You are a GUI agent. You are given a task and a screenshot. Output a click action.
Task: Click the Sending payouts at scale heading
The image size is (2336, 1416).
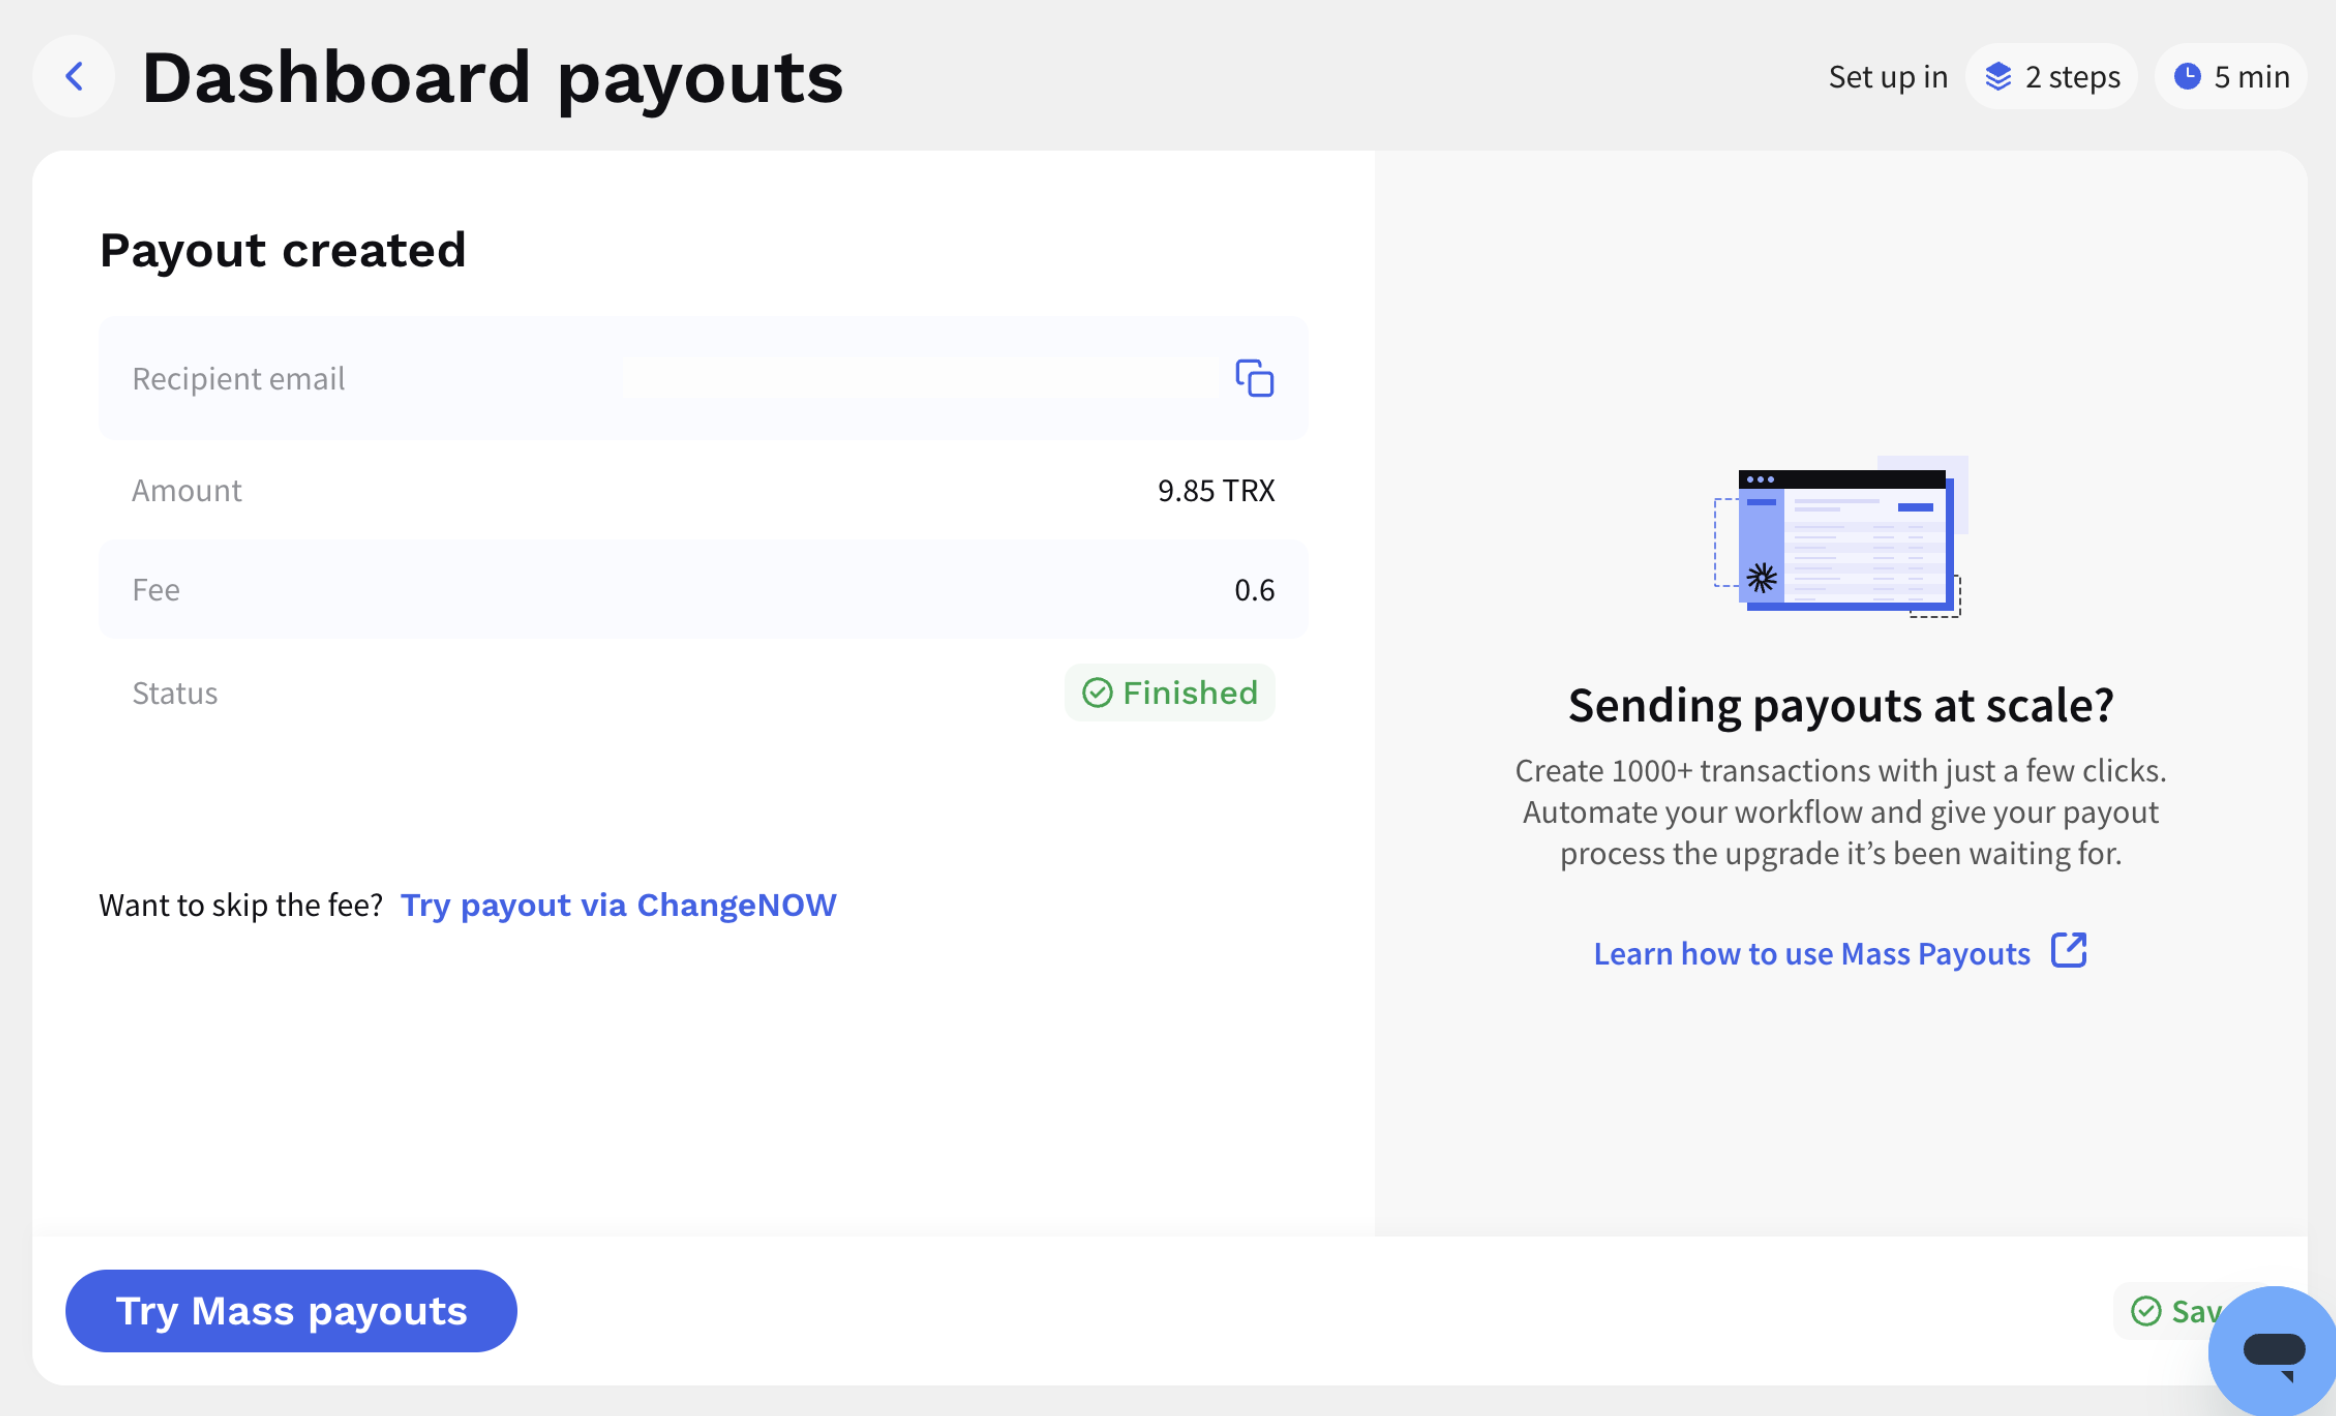point(1840,705)
